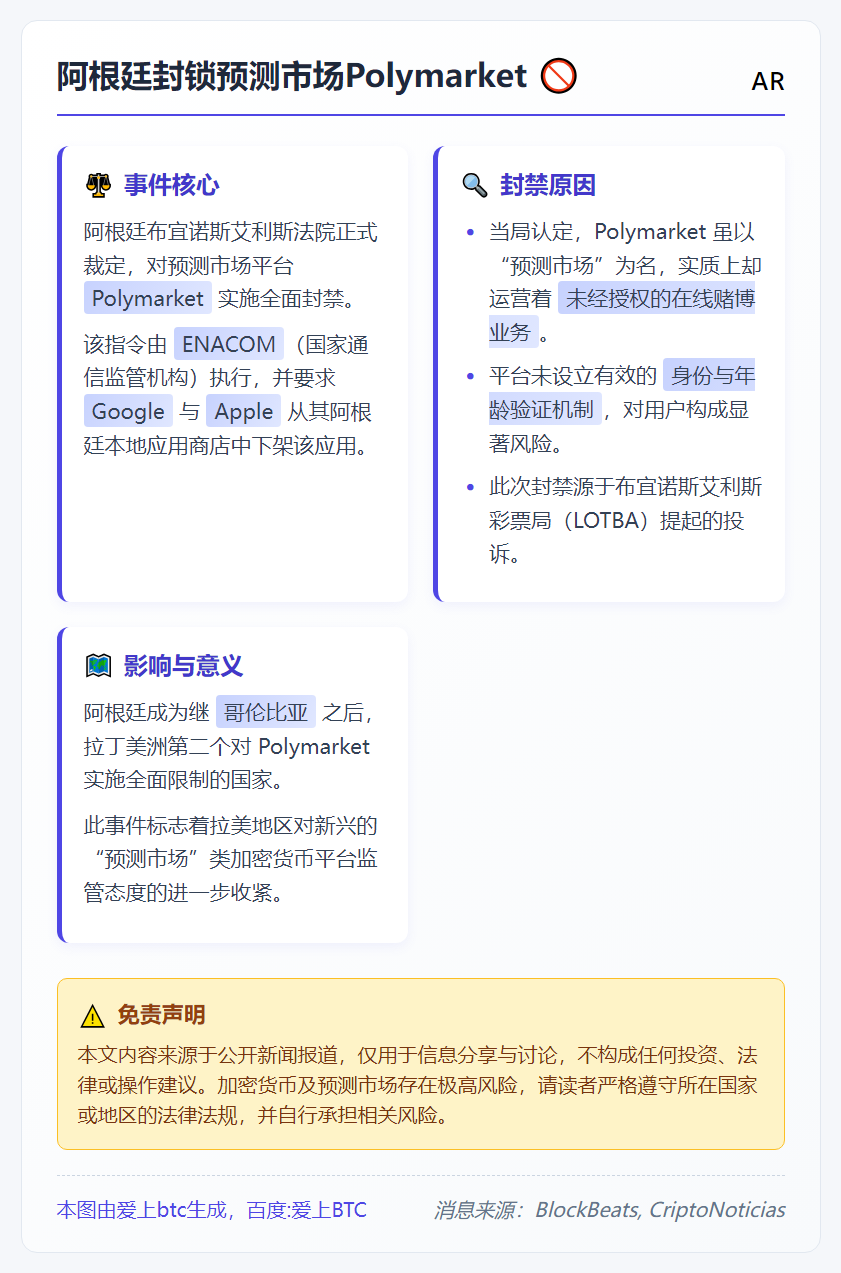Click the paragraph starting 阿根廷布宜诺斯艾利斯法院正式
The image size is (841, 1273).
(x=233, y=265)
